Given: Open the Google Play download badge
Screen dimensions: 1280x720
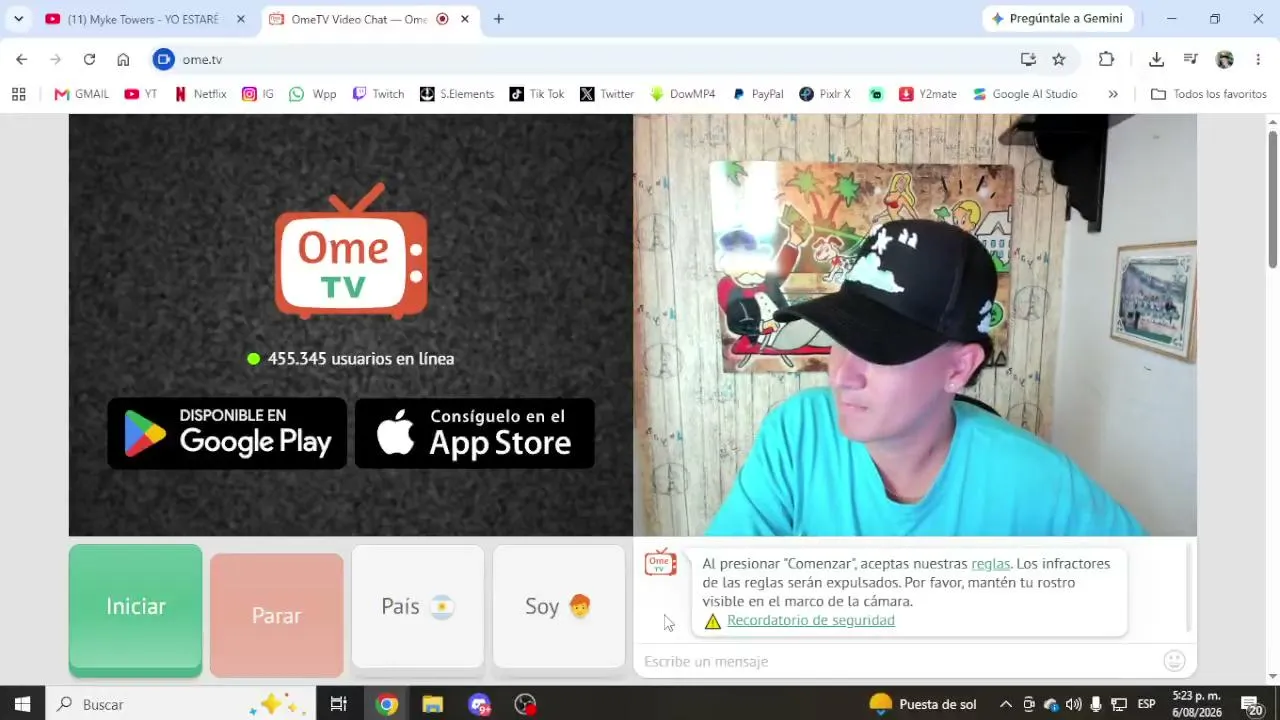Looking at the screenshot, I should tap(227, 433).
